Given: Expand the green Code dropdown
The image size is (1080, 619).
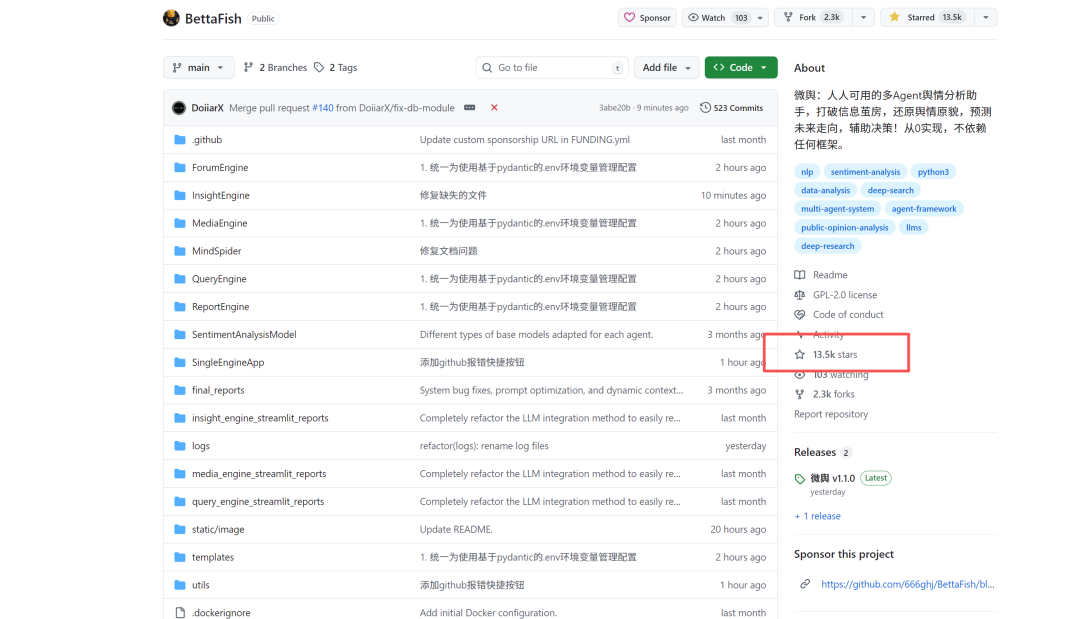Looking at the screenshot, I should (x=740, y=67).
